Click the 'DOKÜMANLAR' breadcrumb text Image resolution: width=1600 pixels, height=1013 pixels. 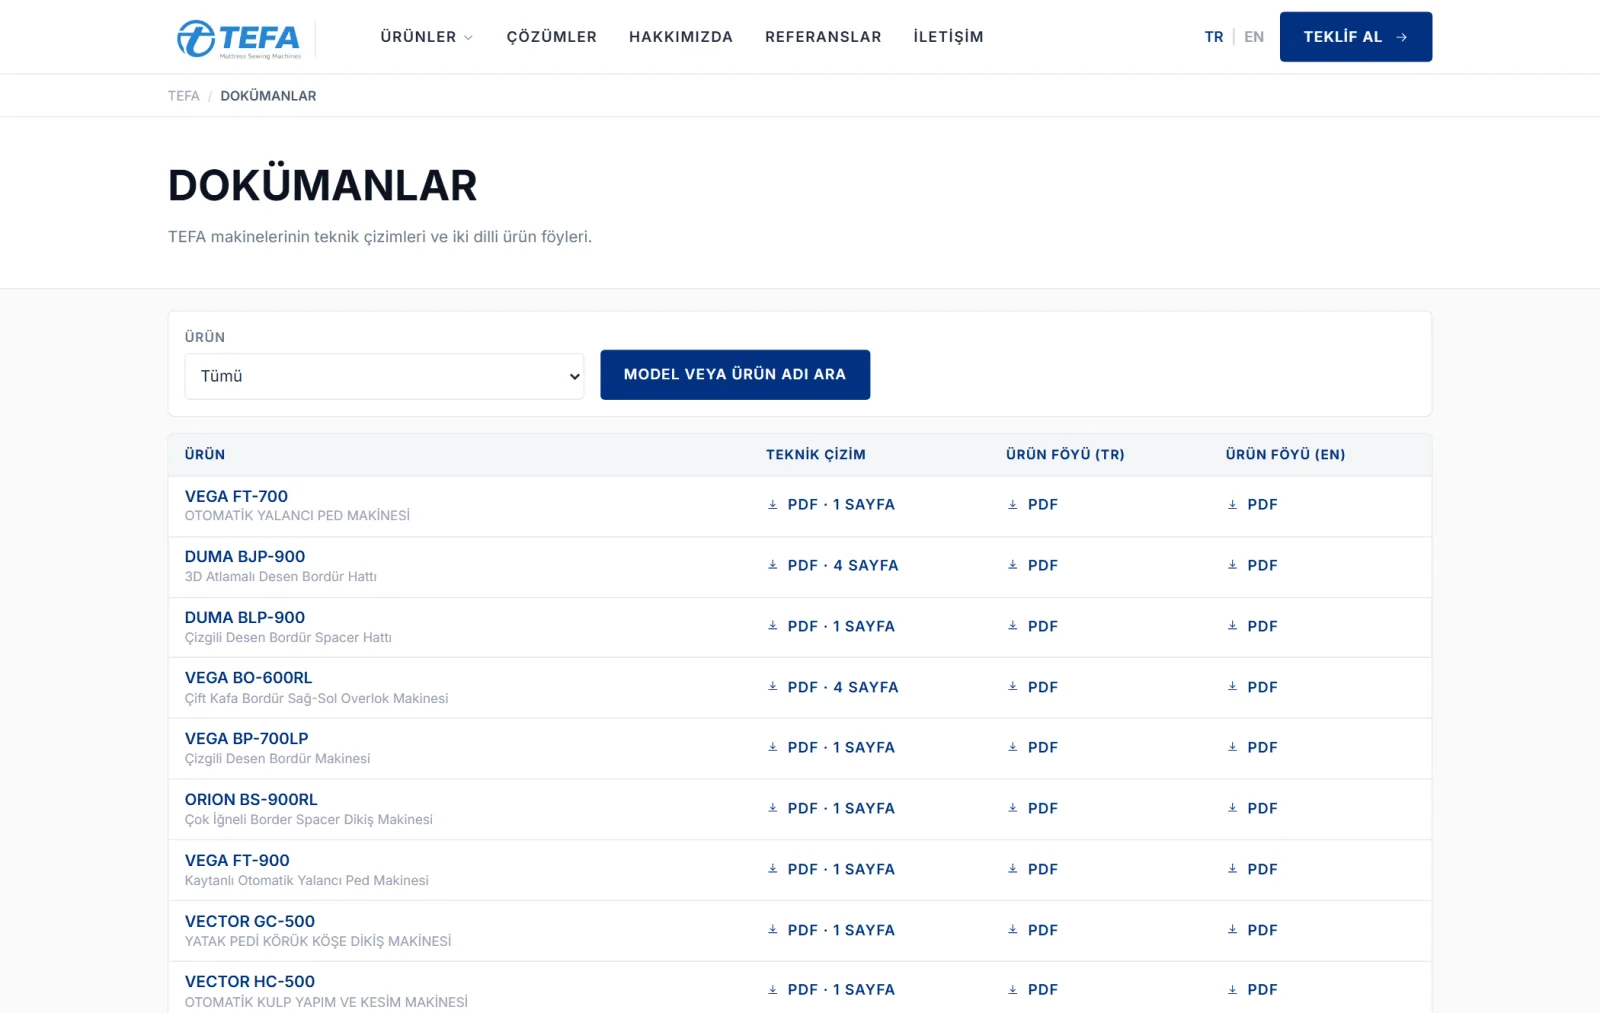(268, 96)
